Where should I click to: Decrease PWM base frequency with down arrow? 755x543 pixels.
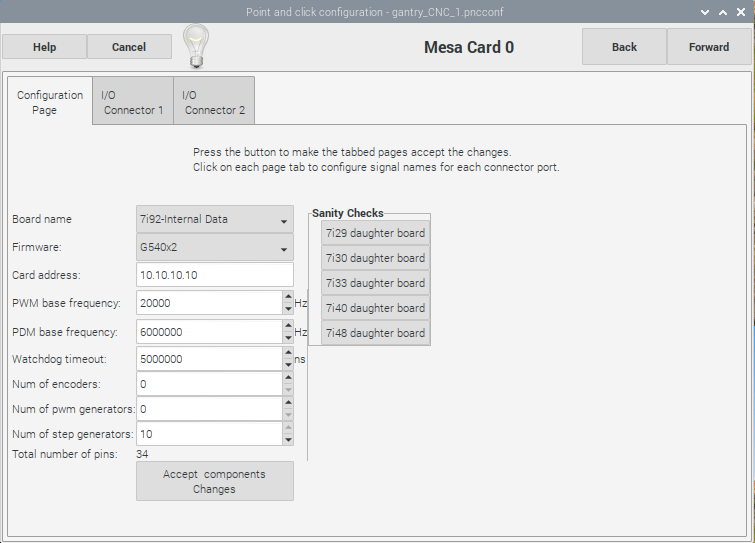[288, 309]
